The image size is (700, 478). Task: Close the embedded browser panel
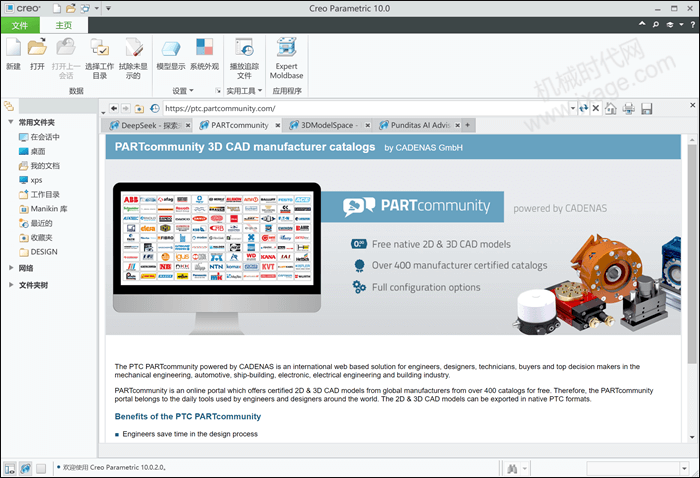(692, 105)
